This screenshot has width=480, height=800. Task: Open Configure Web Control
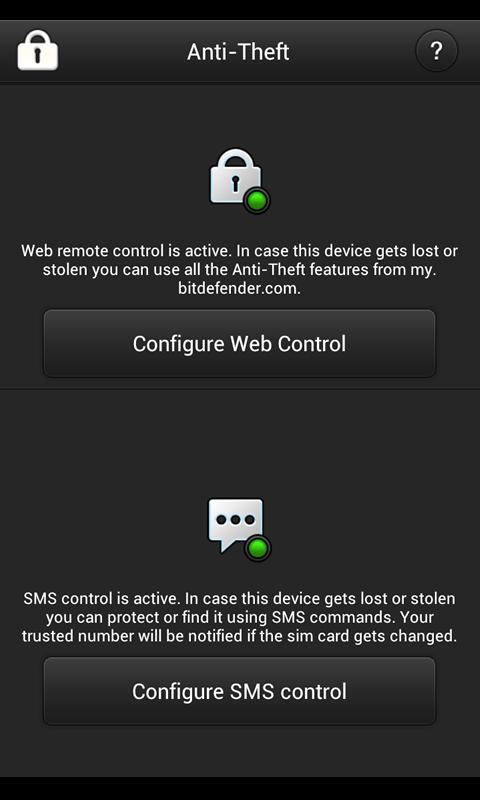[x=239, y=343]
